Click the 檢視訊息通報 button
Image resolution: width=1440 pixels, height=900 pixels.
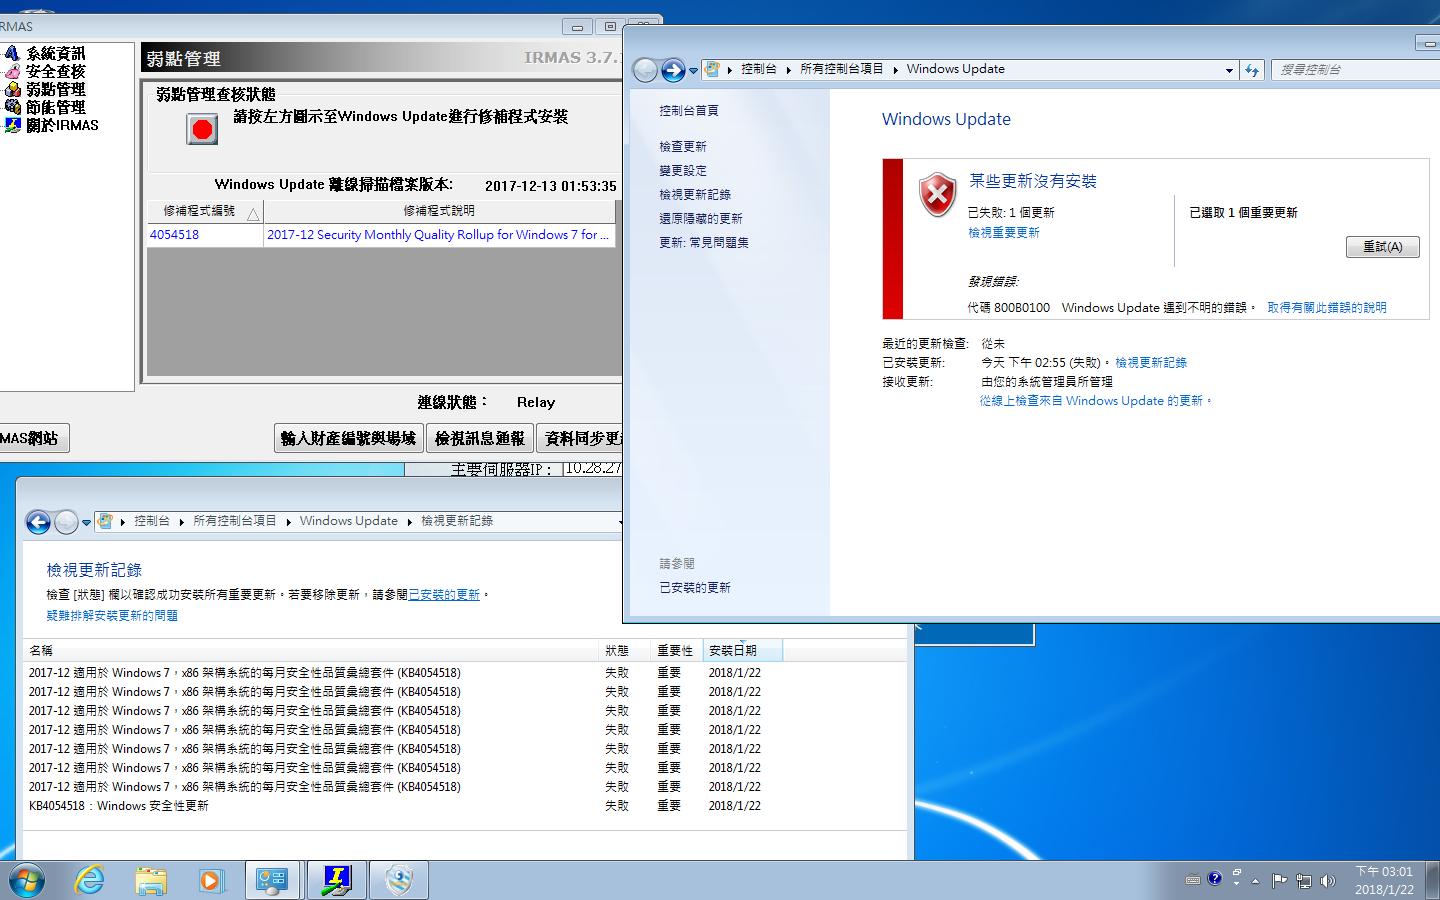coord(480,438)
